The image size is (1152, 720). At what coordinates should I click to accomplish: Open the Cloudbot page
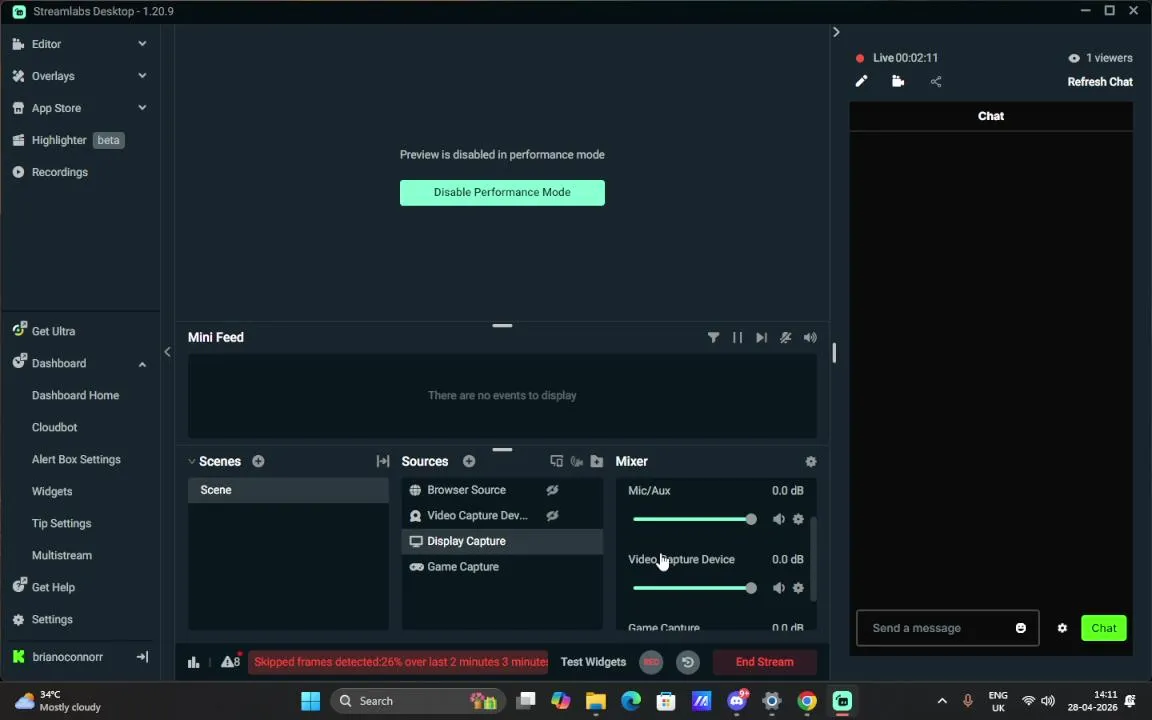[54, 428]
